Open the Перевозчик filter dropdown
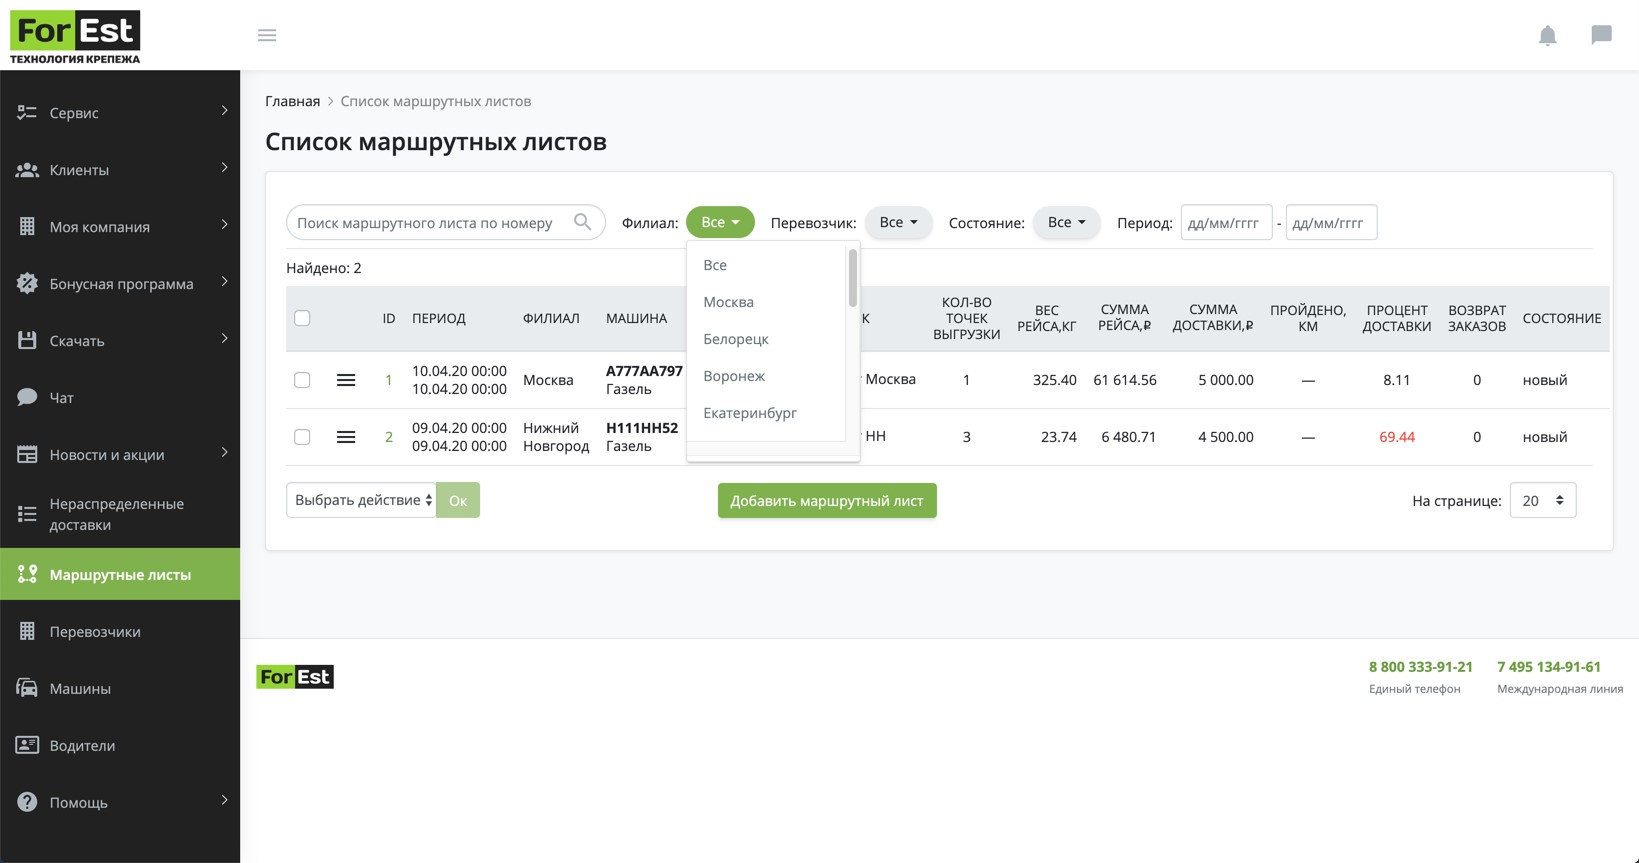Screen dimensions: 1639x863 pyautogui.click(x=898, y=222)
